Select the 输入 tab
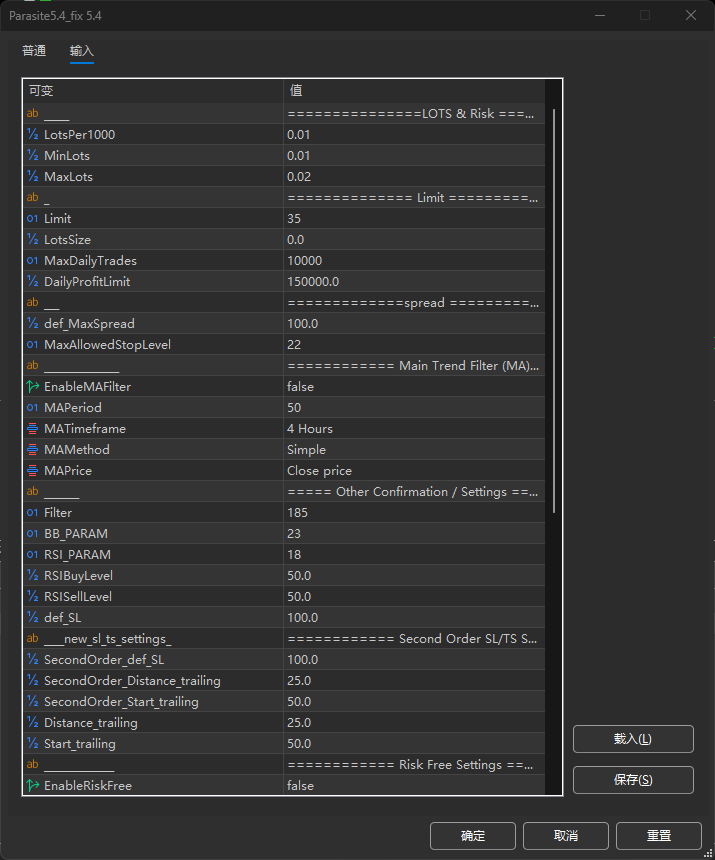Screen dimensions: 715x860 [x=82, y=51]
